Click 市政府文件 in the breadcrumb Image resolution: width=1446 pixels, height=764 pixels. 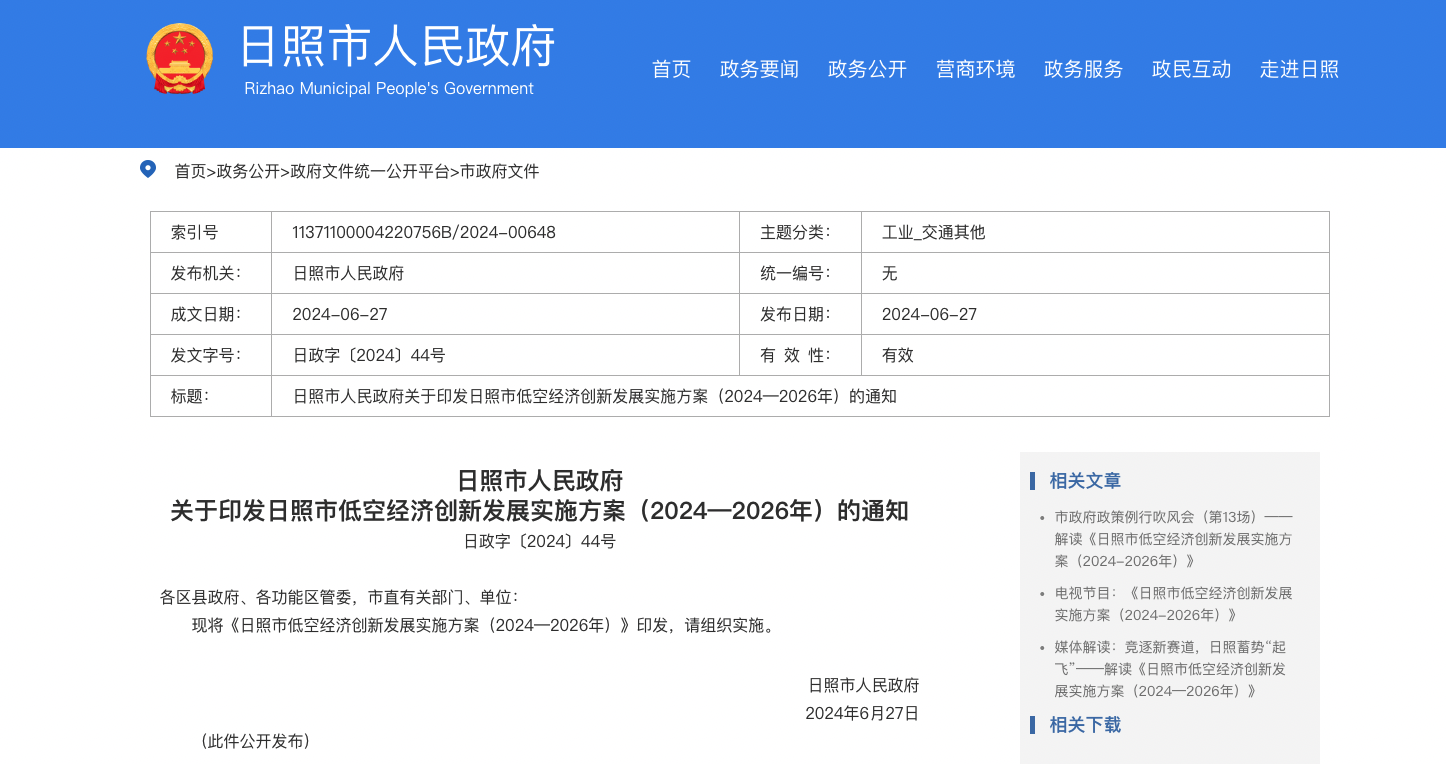(499, 172)
